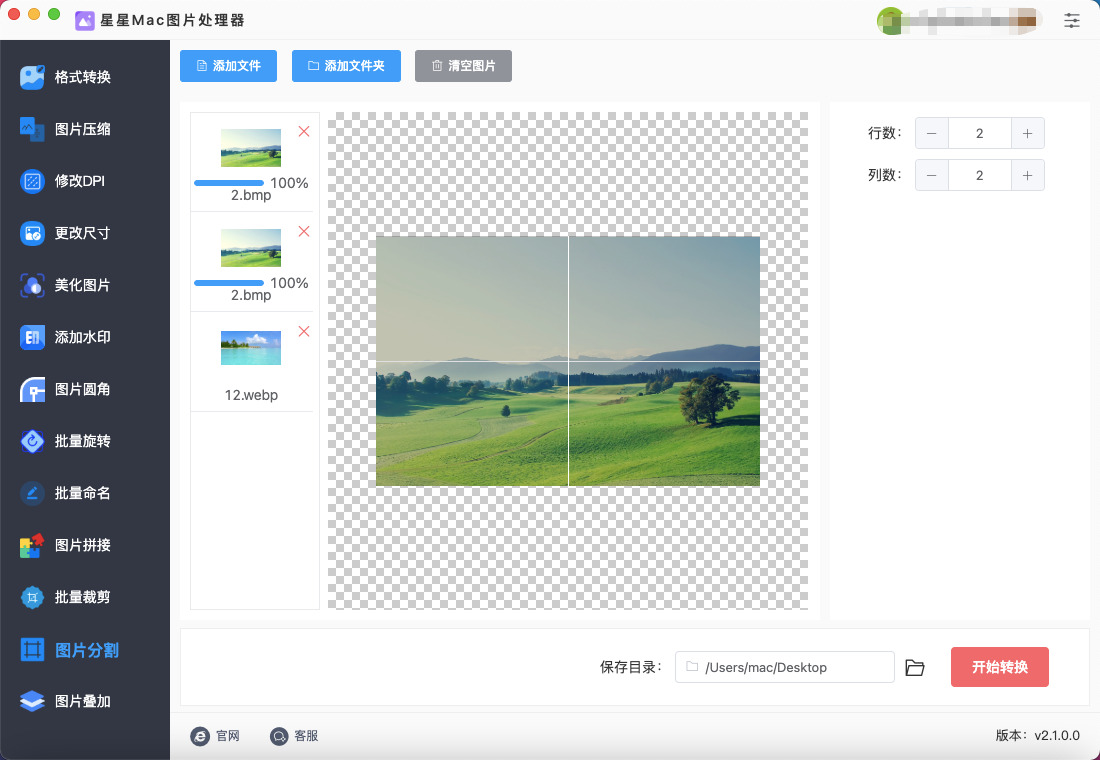Select the 12.webp beach thumbnail

click(251, 348)
